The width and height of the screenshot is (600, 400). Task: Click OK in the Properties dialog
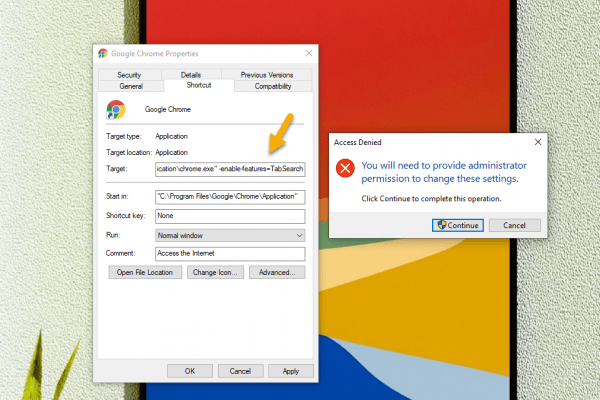(190, 371)
